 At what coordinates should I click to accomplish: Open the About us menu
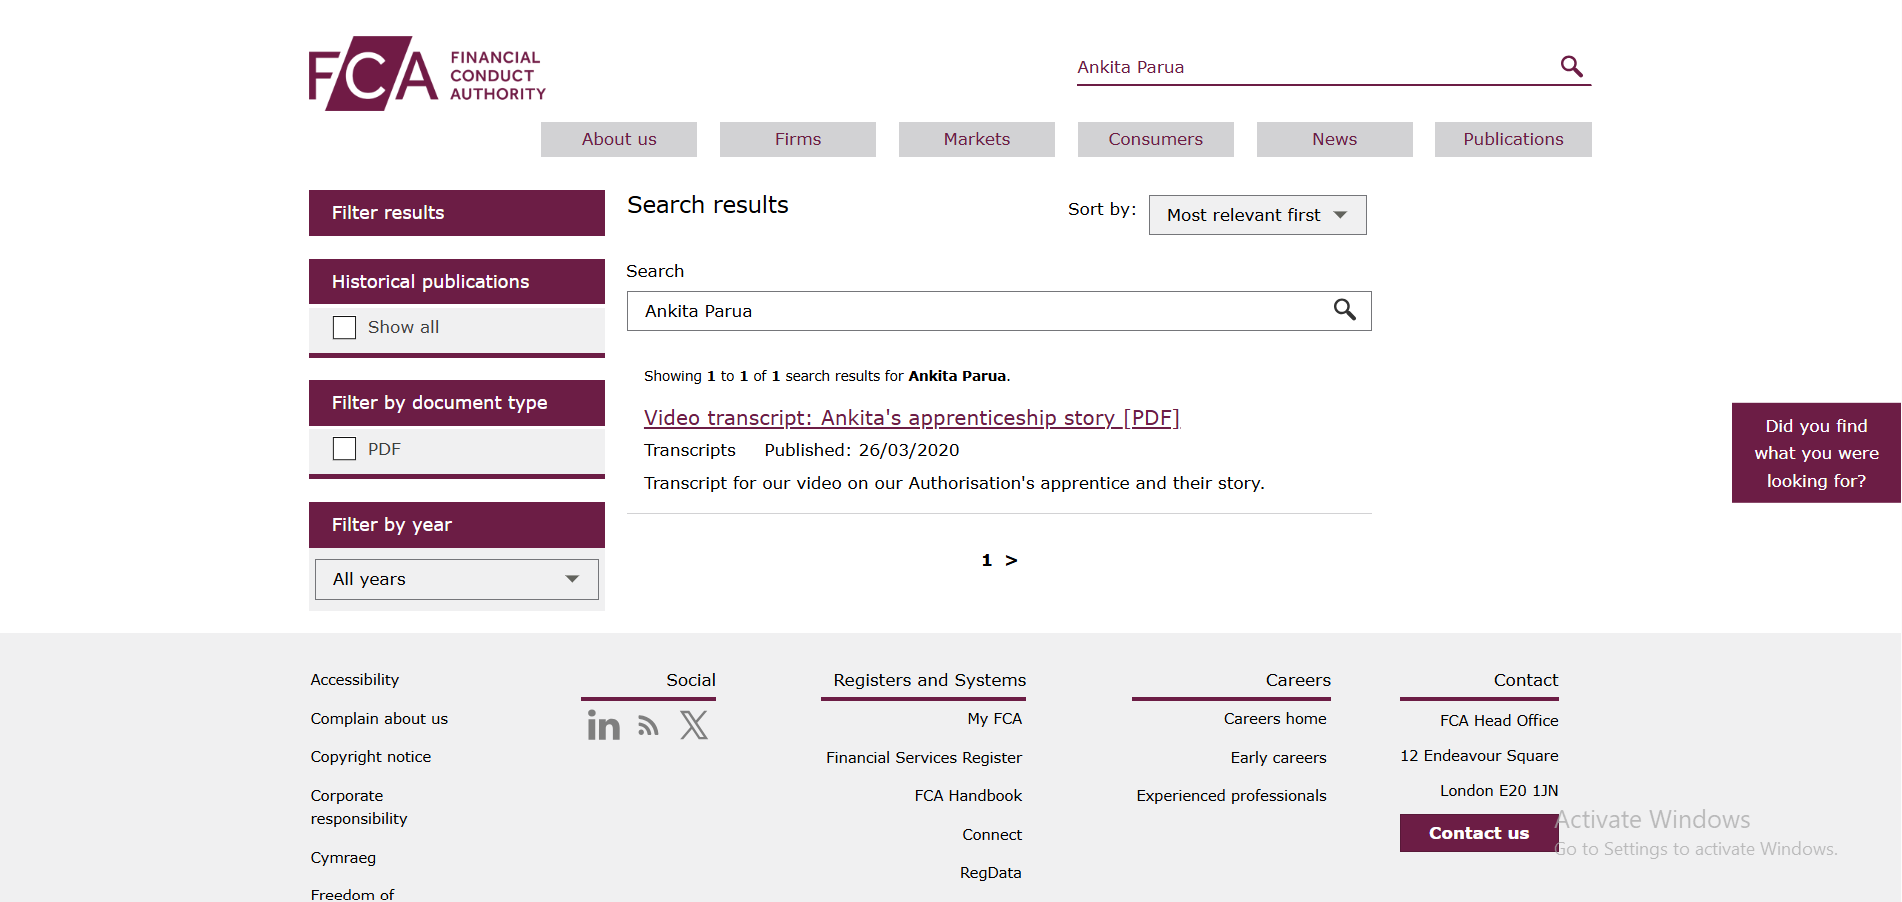pos(619,139)
